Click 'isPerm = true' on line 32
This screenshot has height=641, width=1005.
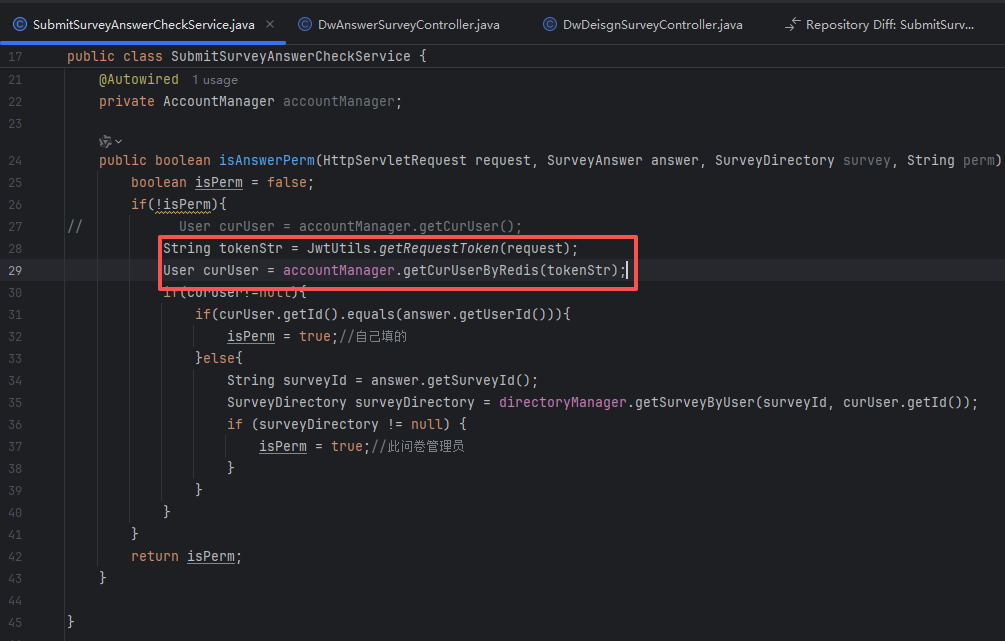pyautogui.click(x=279, y=336)
